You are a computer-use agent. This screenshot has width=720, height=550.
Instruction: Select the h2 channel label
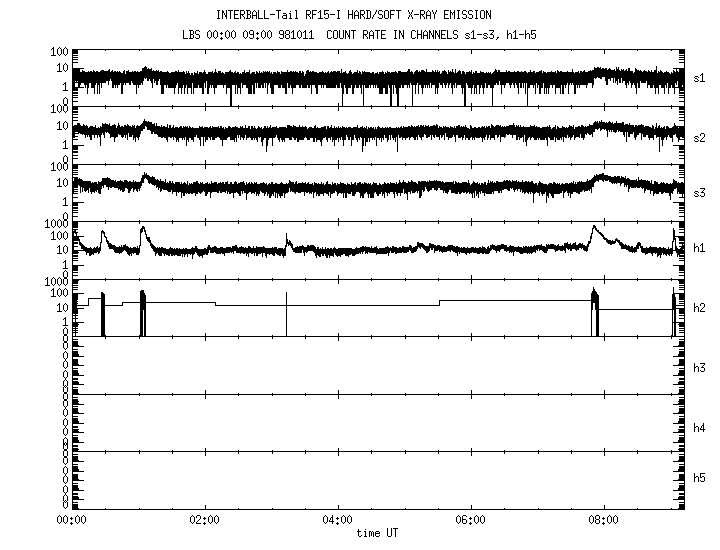699,308
